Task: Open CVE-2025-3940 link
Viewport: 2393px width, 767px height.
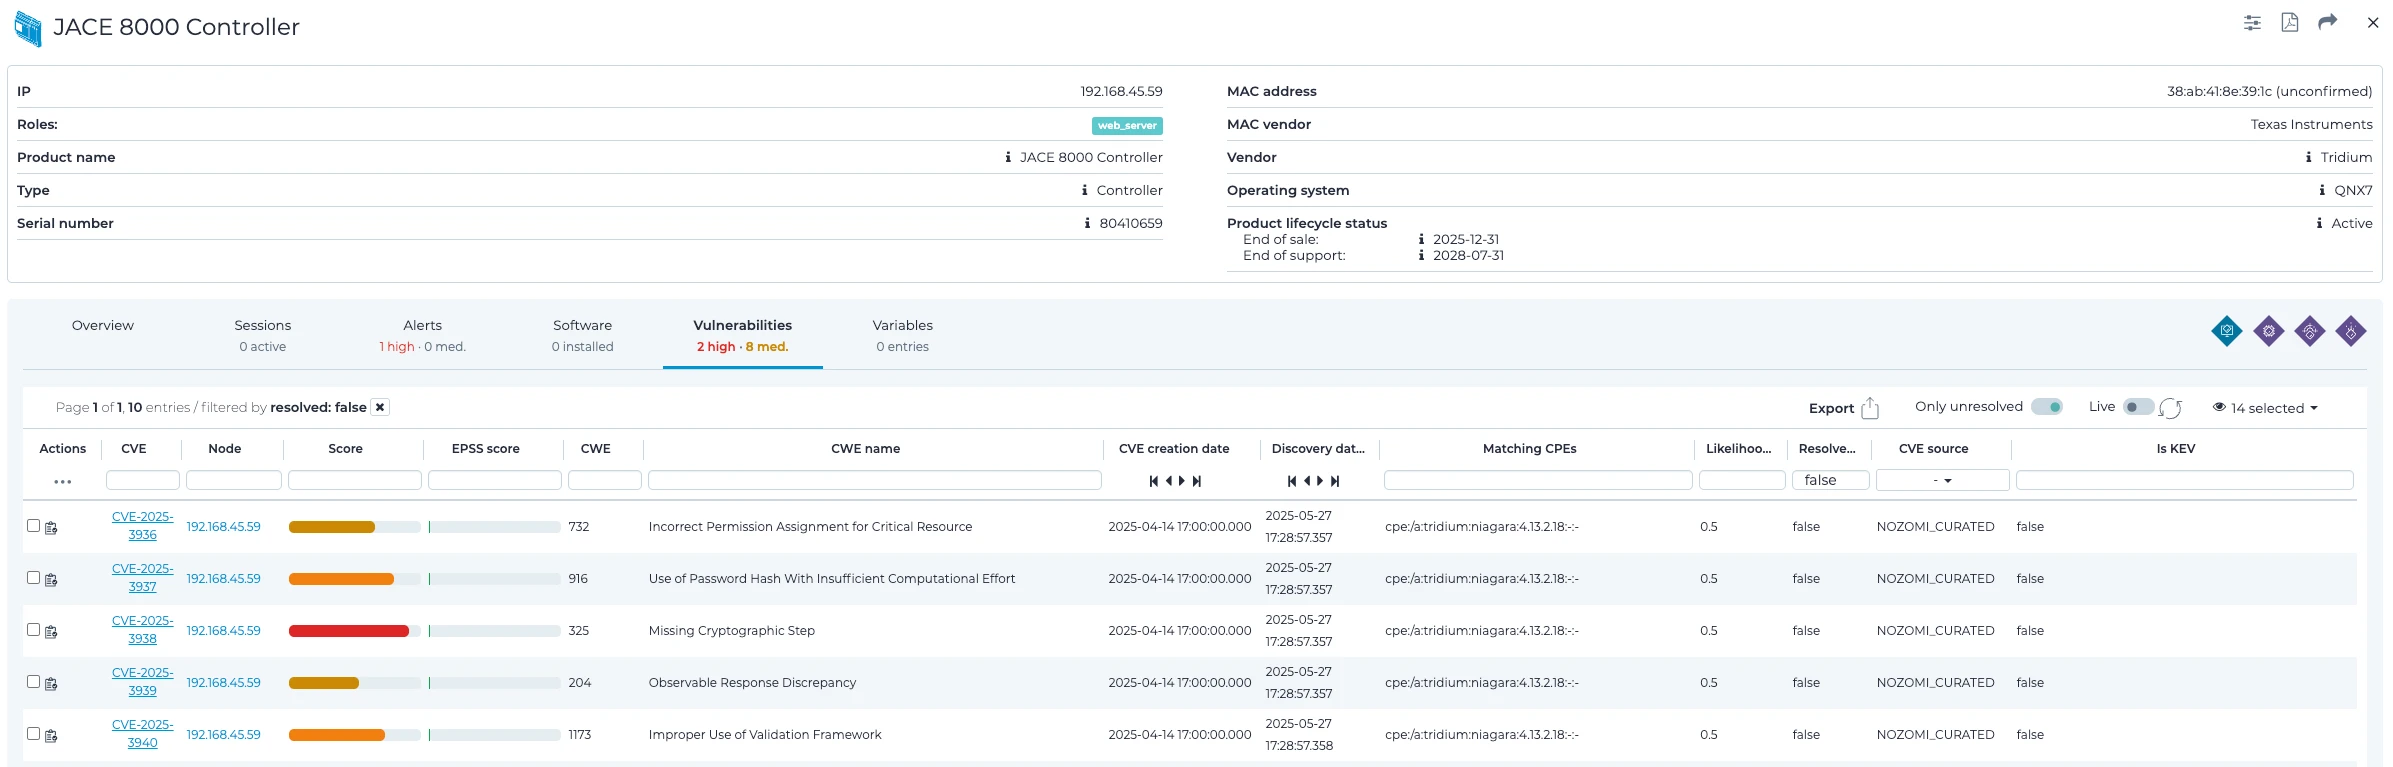Action: (142, 734)
